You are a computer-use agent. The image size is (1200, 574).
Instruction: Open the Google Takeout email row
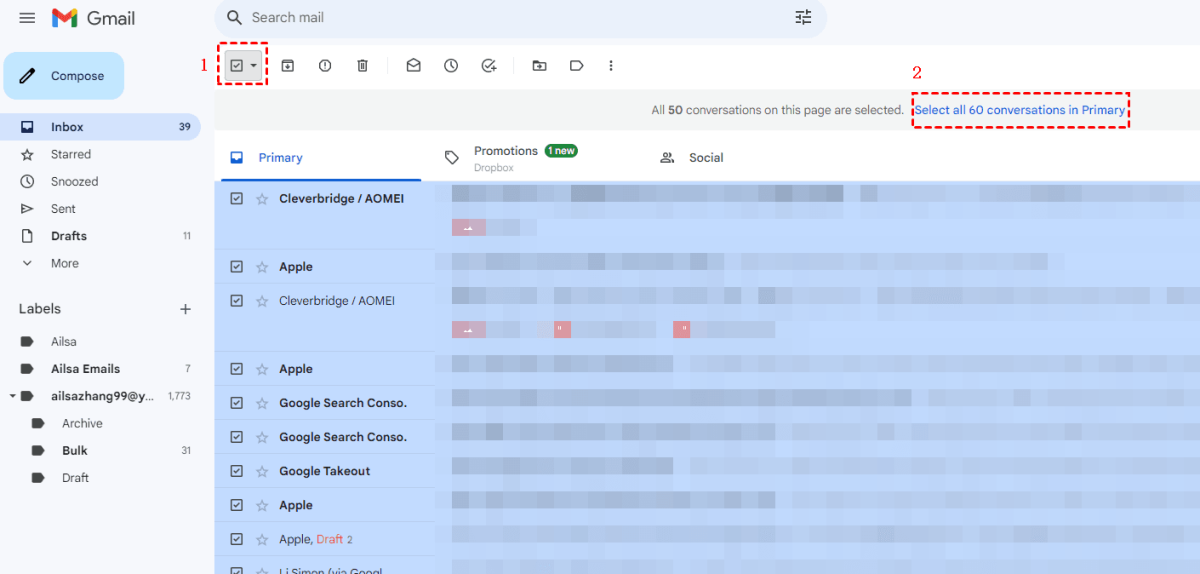tap(707, 471)
